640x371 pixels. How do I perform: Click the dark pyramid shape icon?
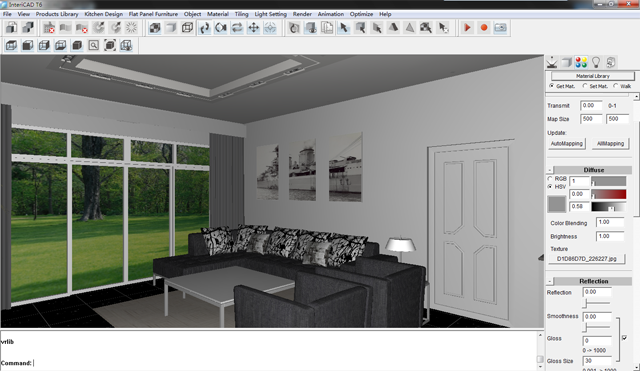pyautogui.click(x=393, y=28)
